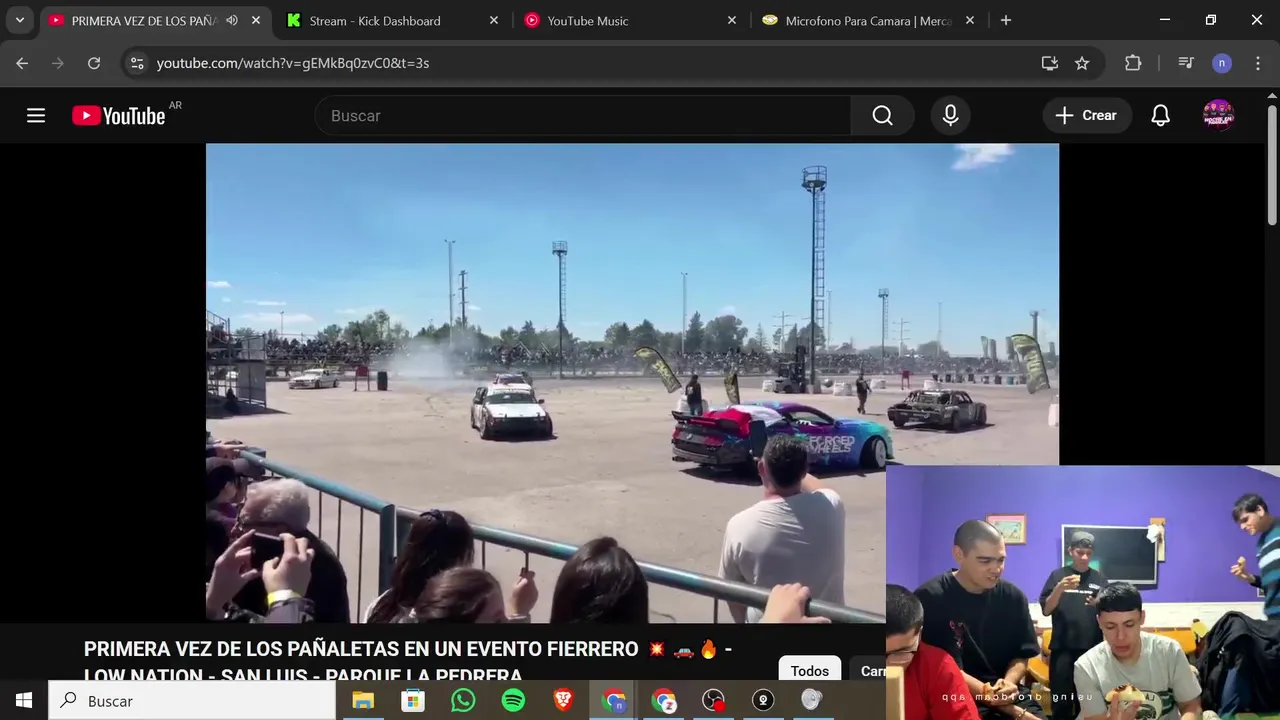1280x720 pixels.
Task: Open the YouTube guide hamburger menu
Action: (x=36, y=116)
